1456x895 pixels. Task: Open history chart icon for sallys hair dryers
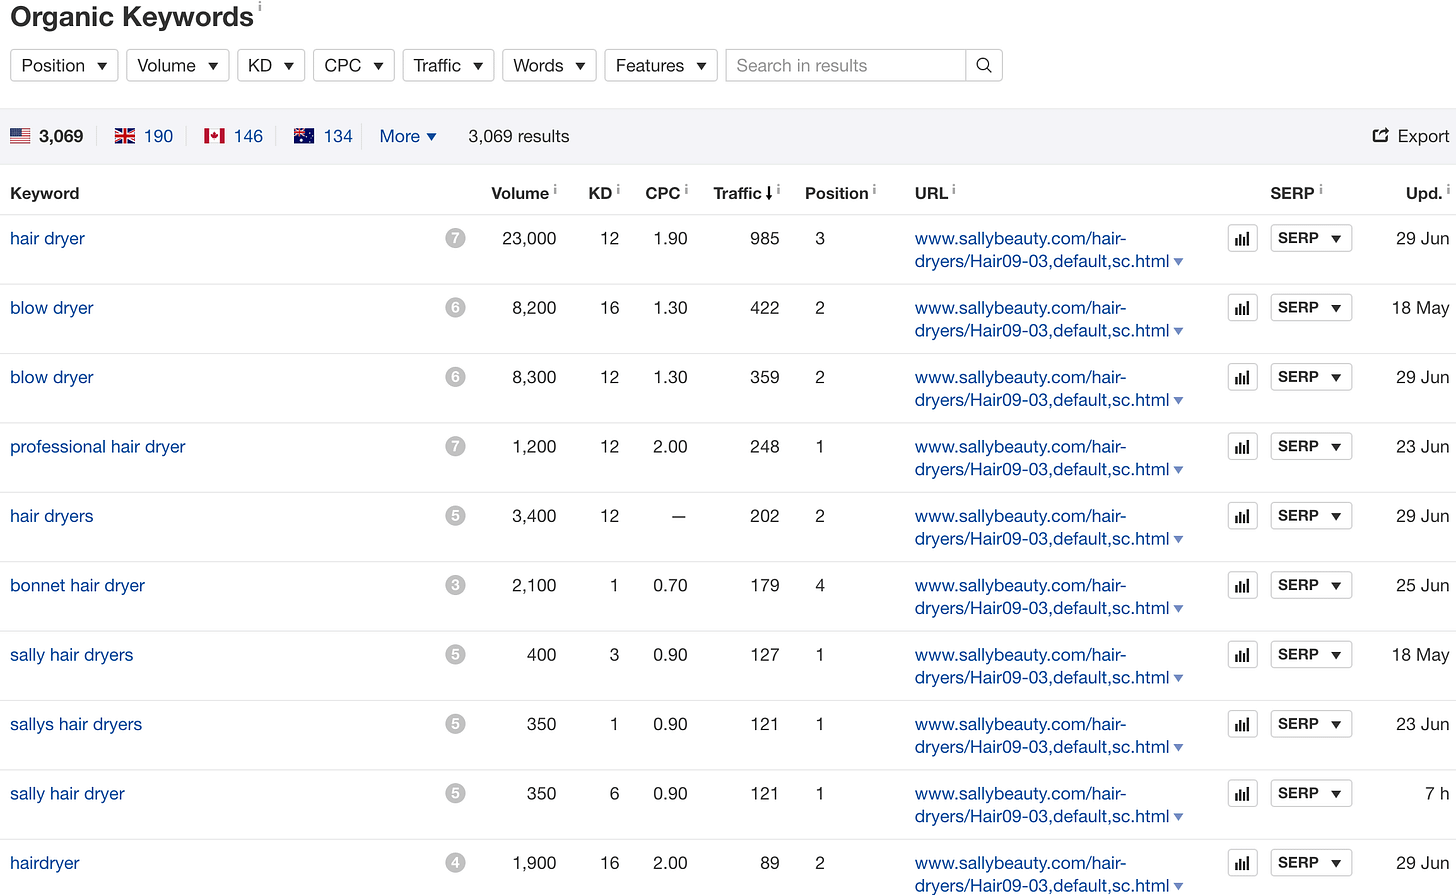[1242, 724]
